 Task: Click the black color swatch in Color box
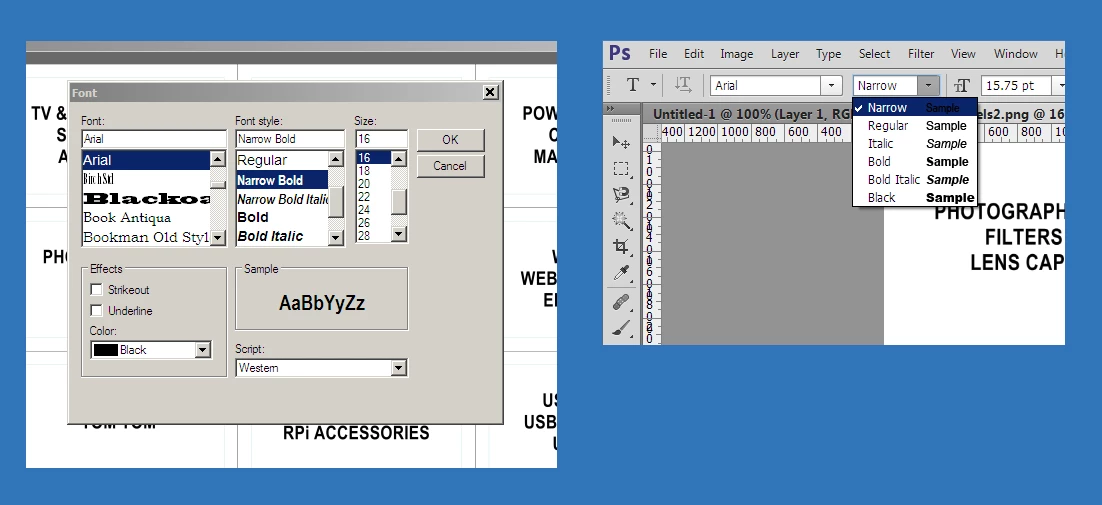pyautogui.click(x=105, y=350)
